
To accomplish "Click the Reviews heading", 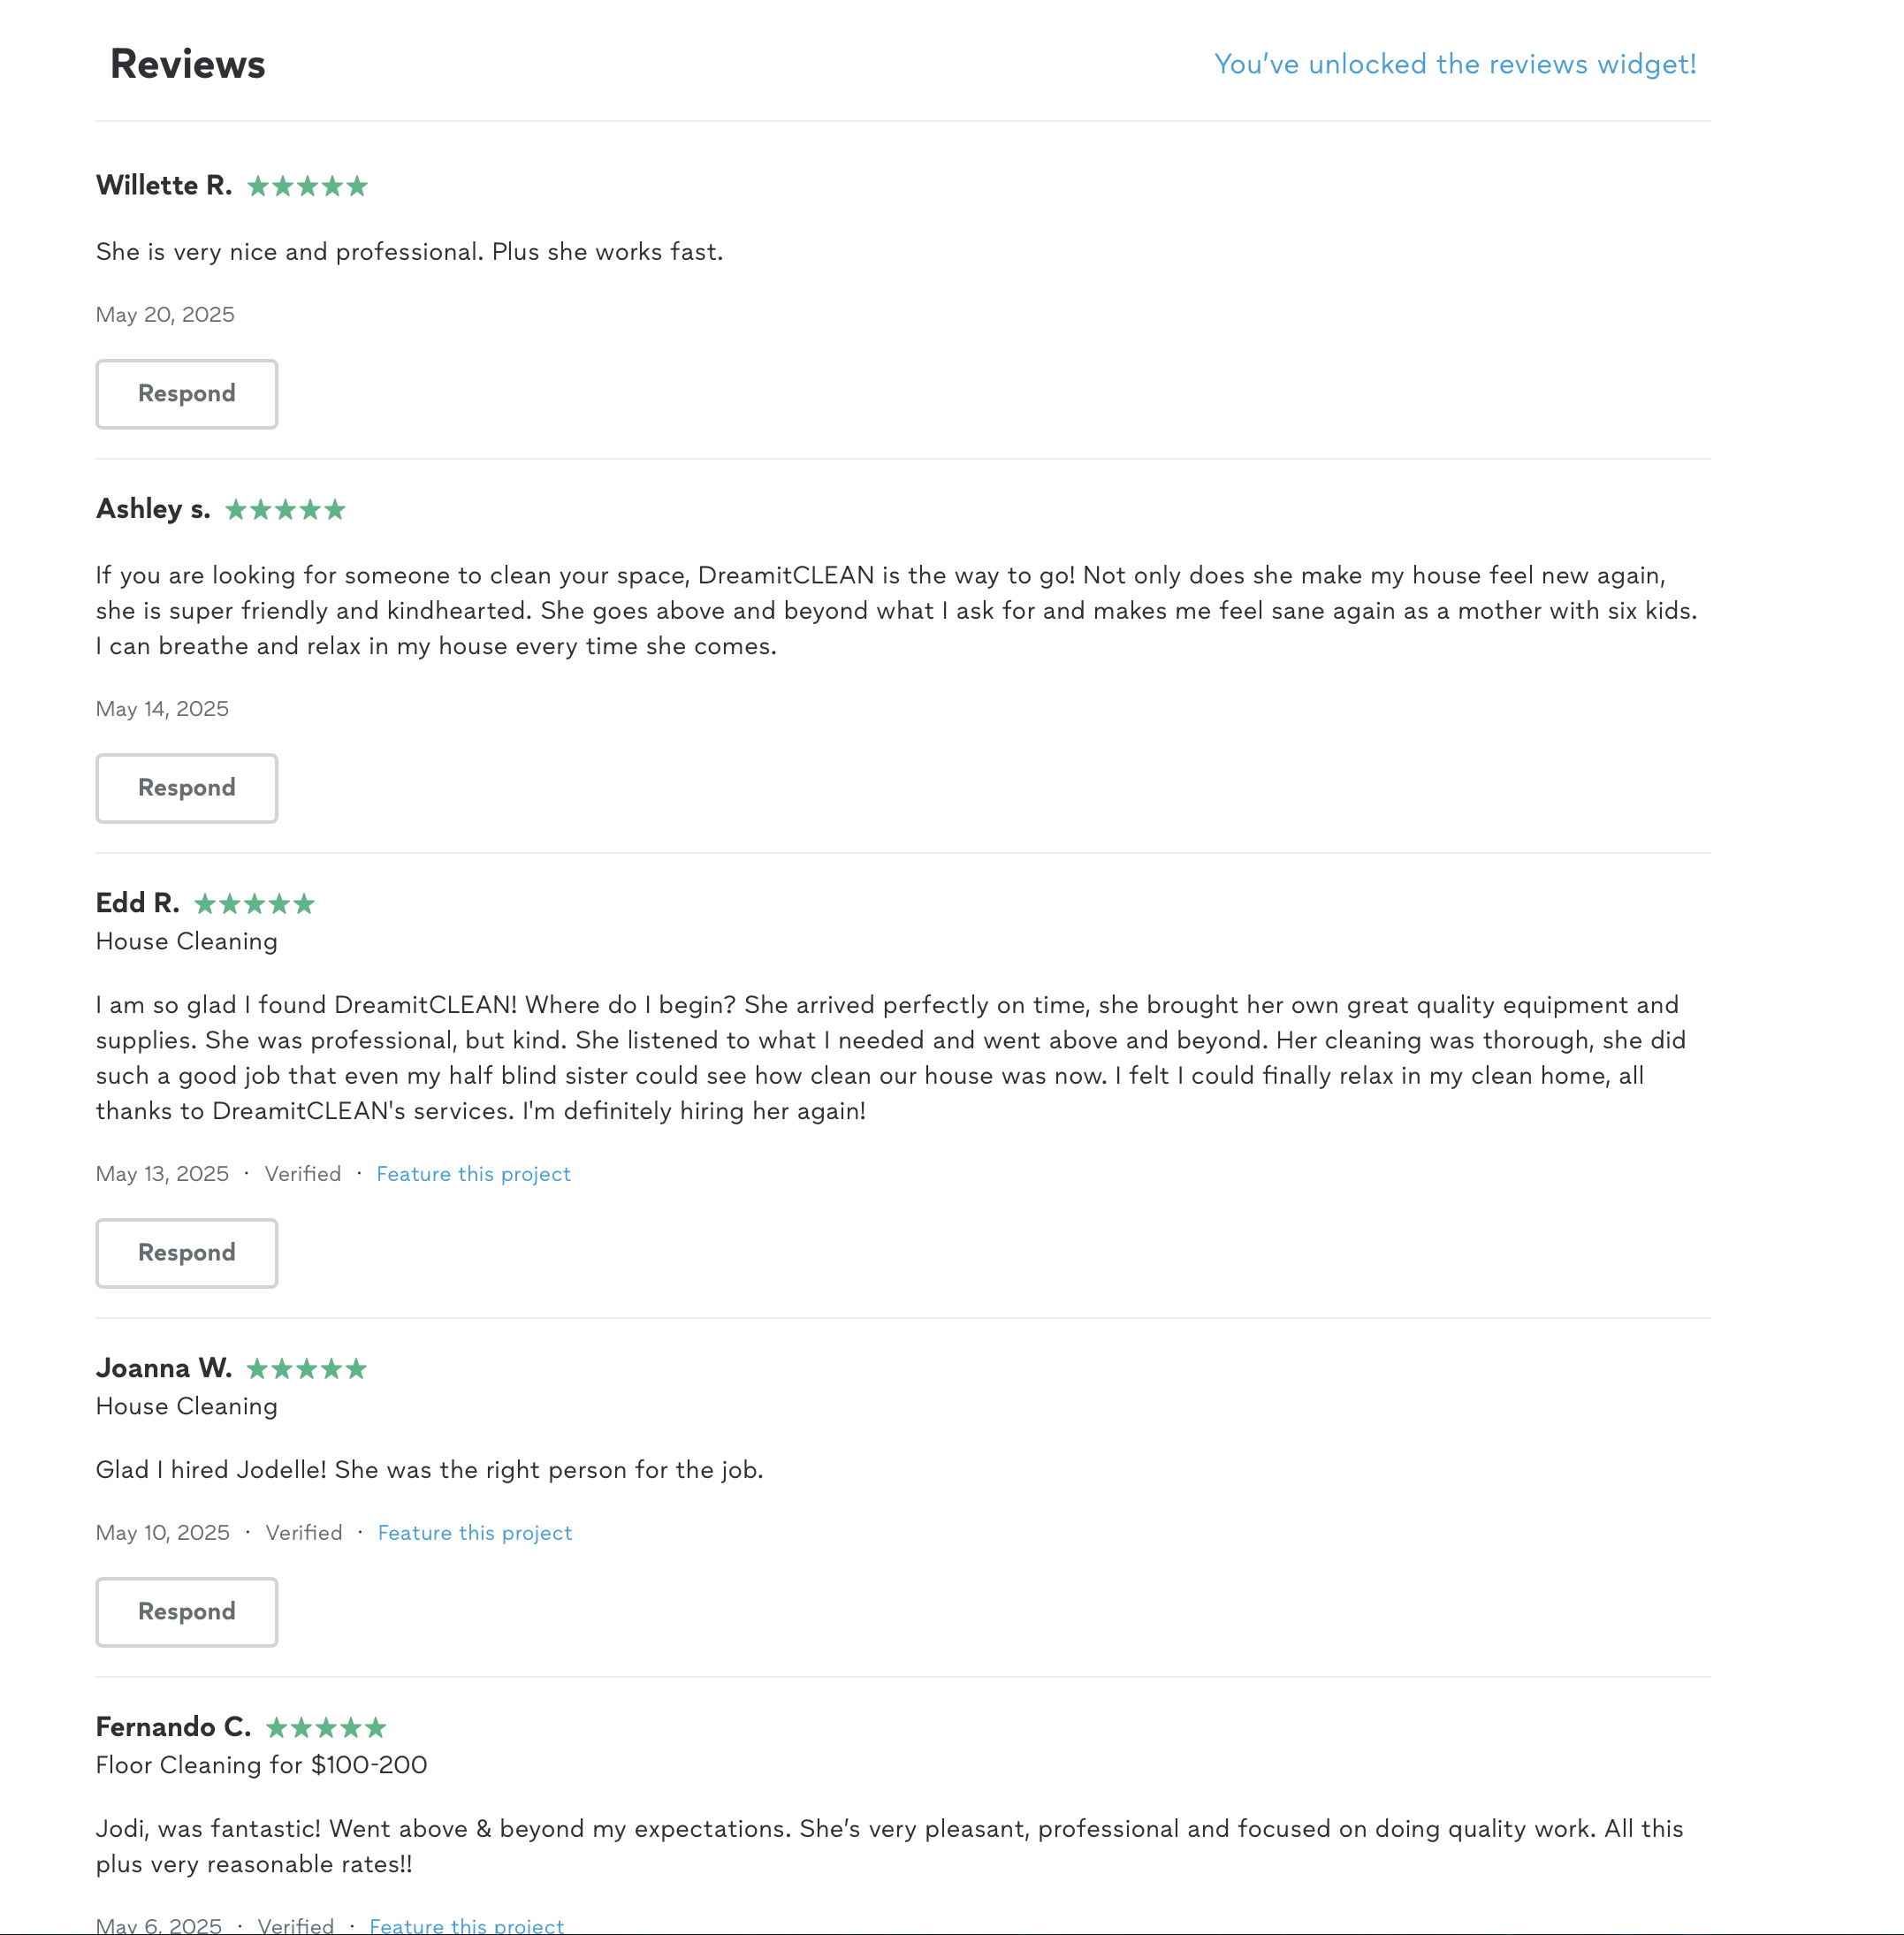I will [188, 64].
